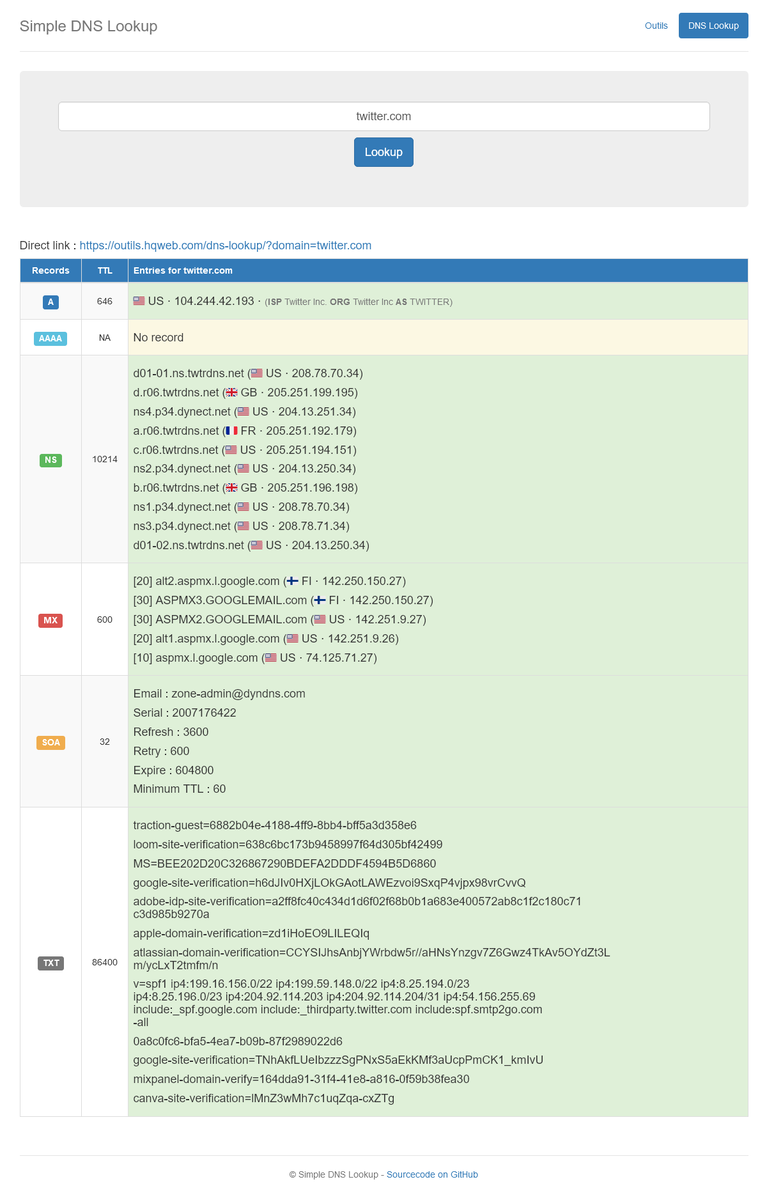Click the No record AAAA entry
767x1200 pixels.
[158, 338]
